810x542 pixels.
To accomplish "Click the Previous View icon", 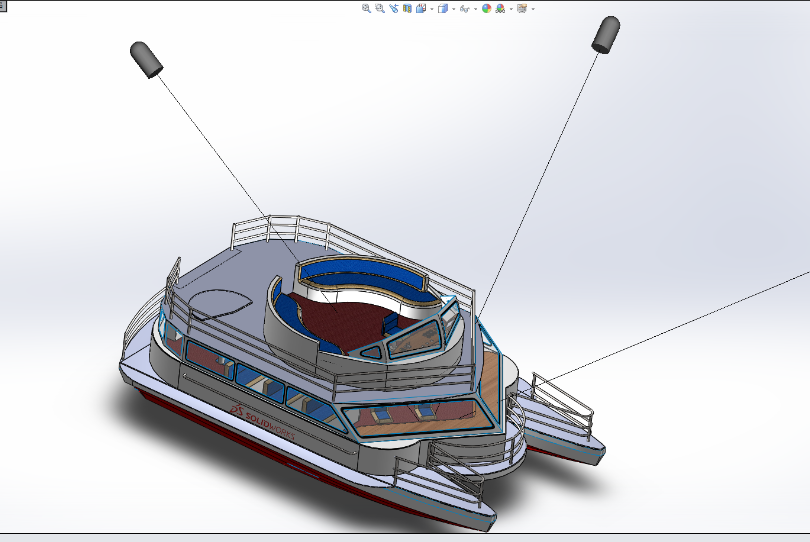I will [x=394, y=8].
